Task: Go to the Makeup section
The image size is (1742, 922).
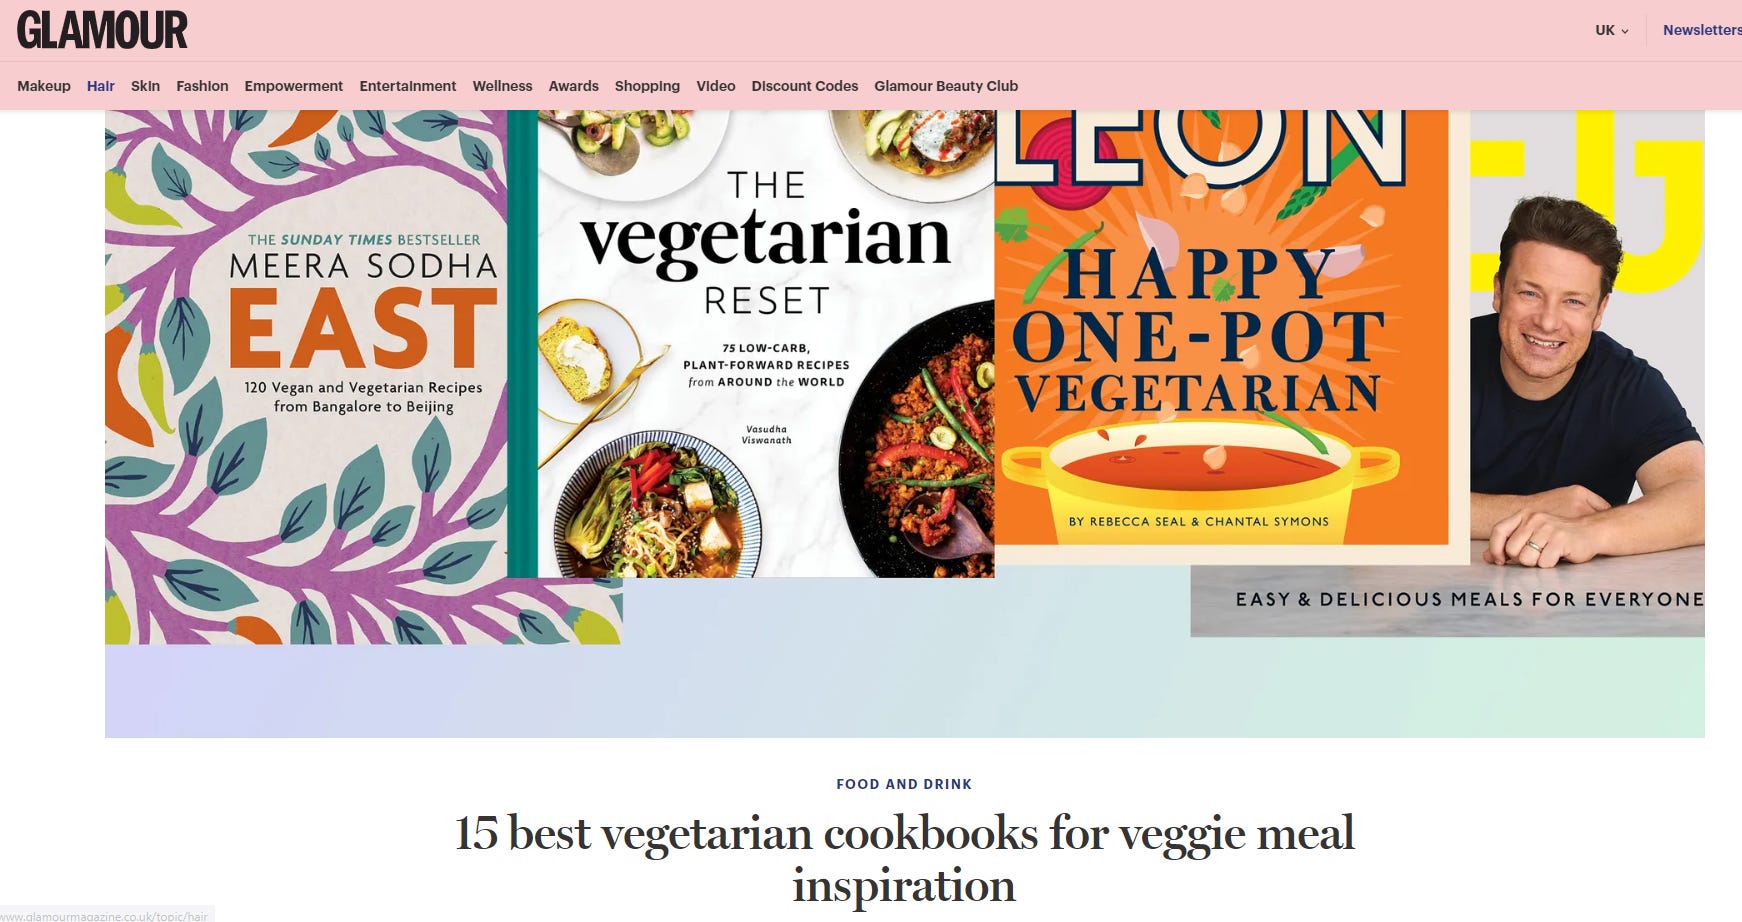Action: click(x=44, y=86)
